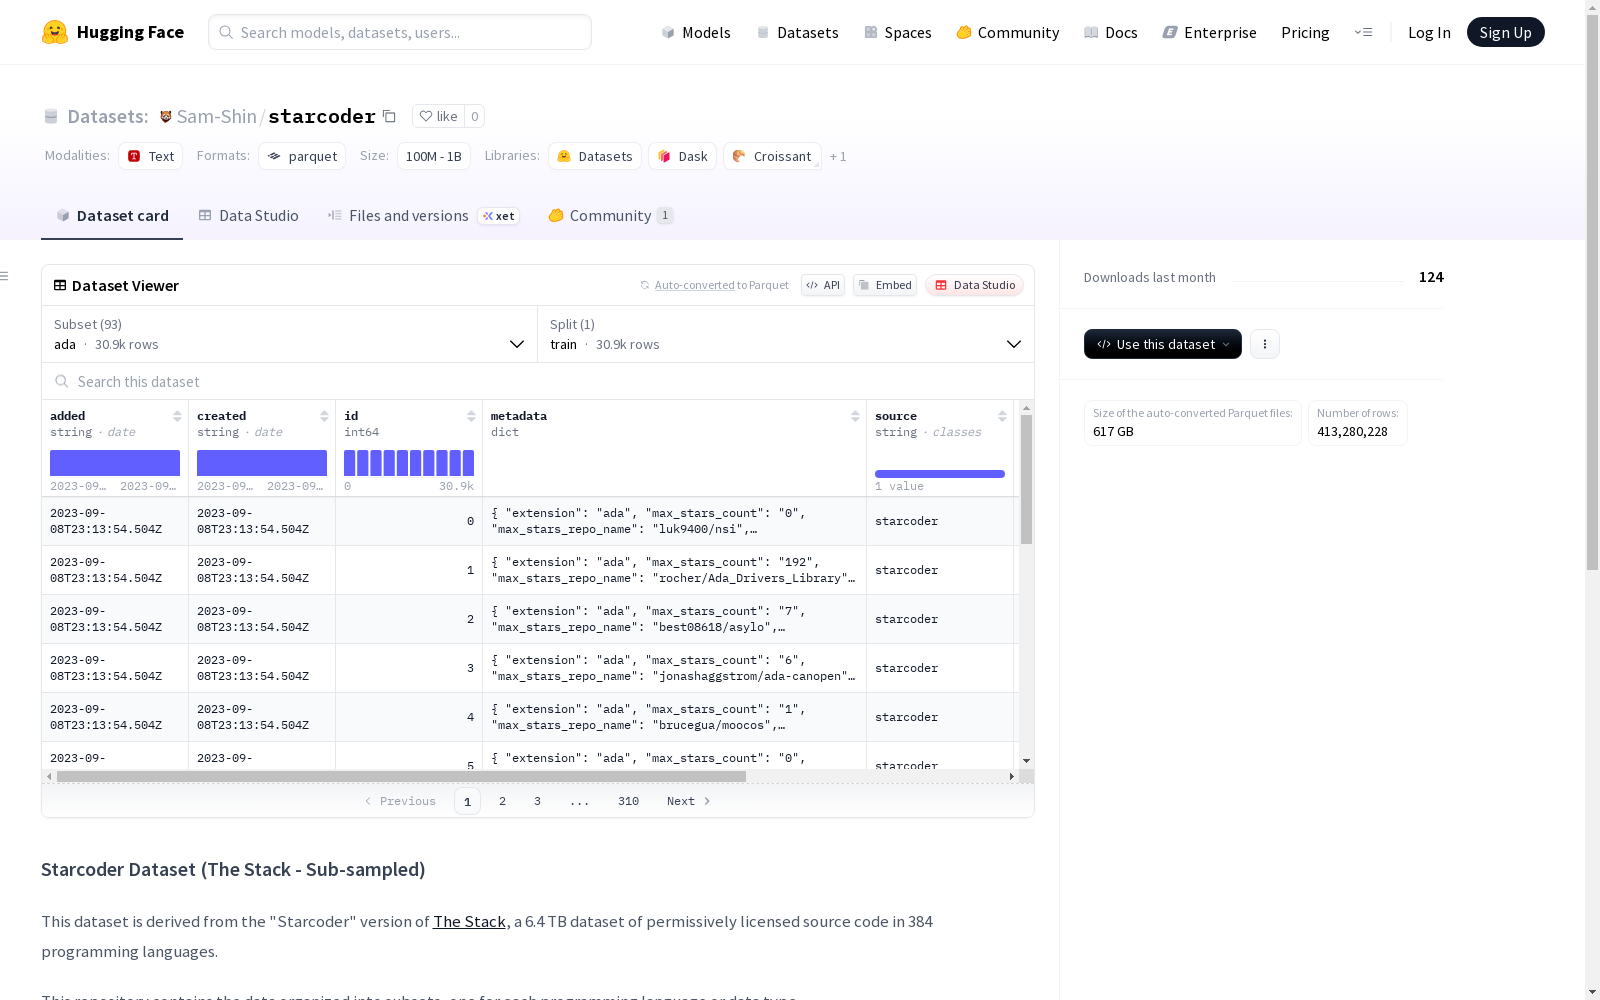Click the API button in viewer
Screen dimensions: 1600x1000
[823, 285]
